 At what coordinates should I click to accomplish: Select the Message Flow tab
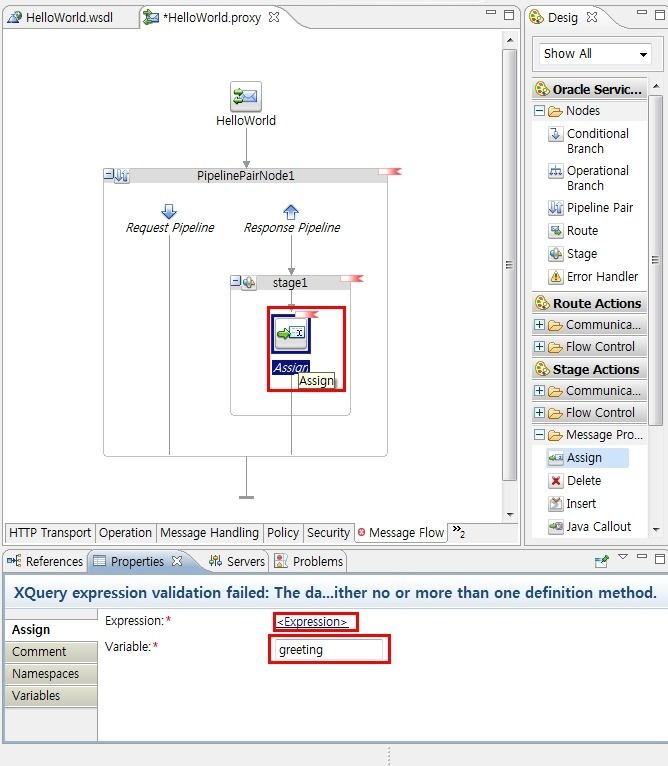click(401, 532)
